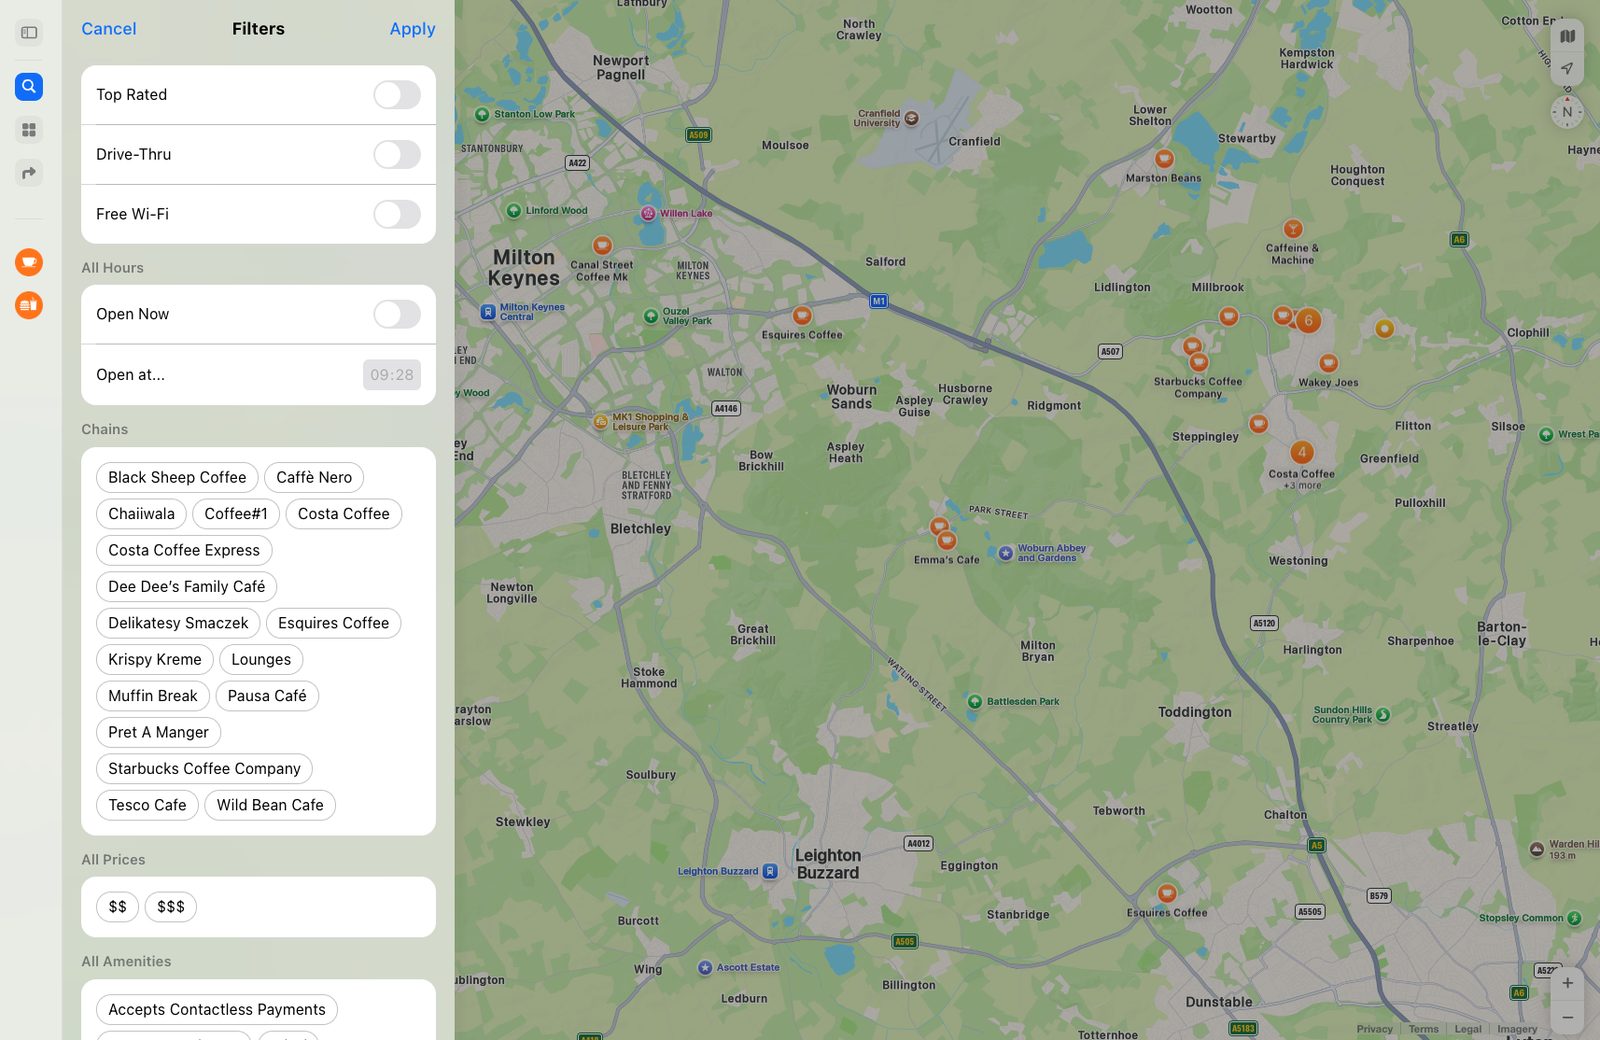
Task: Select the MK1 Shopping & Leisure Park marker
Action: (x=600, y=422)
